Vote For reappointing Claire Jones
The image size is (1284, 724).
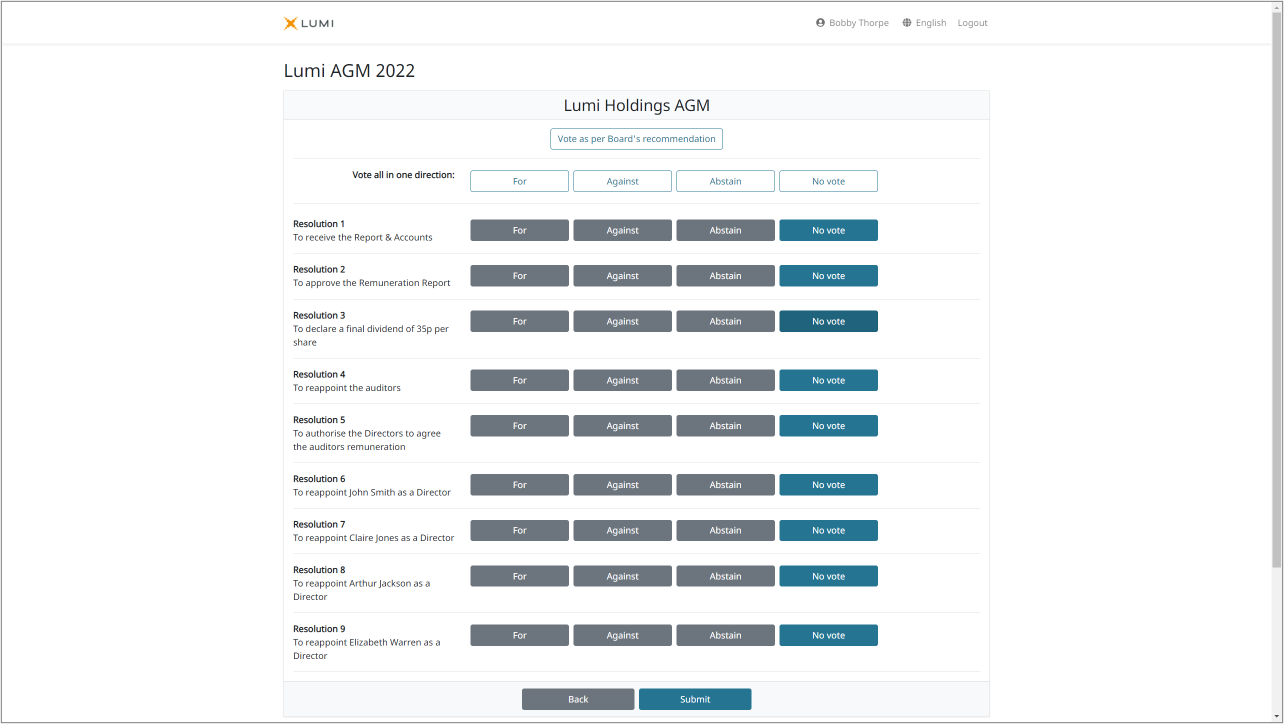[519, 530]
